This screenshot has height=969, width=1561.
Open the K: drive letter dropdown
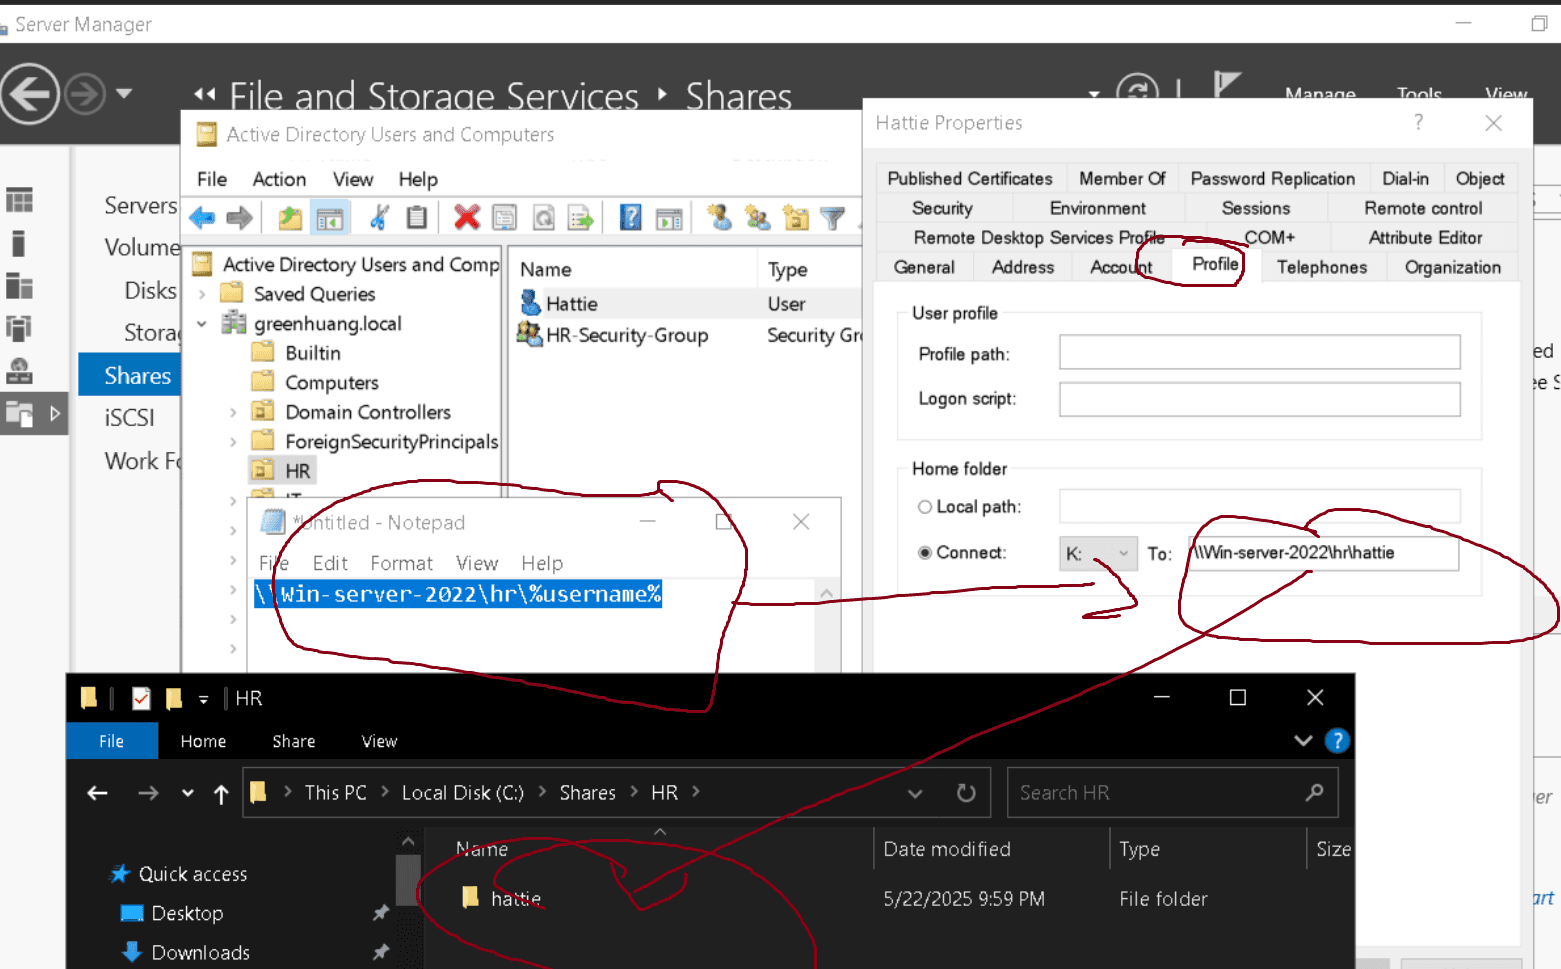[1098, 553]
